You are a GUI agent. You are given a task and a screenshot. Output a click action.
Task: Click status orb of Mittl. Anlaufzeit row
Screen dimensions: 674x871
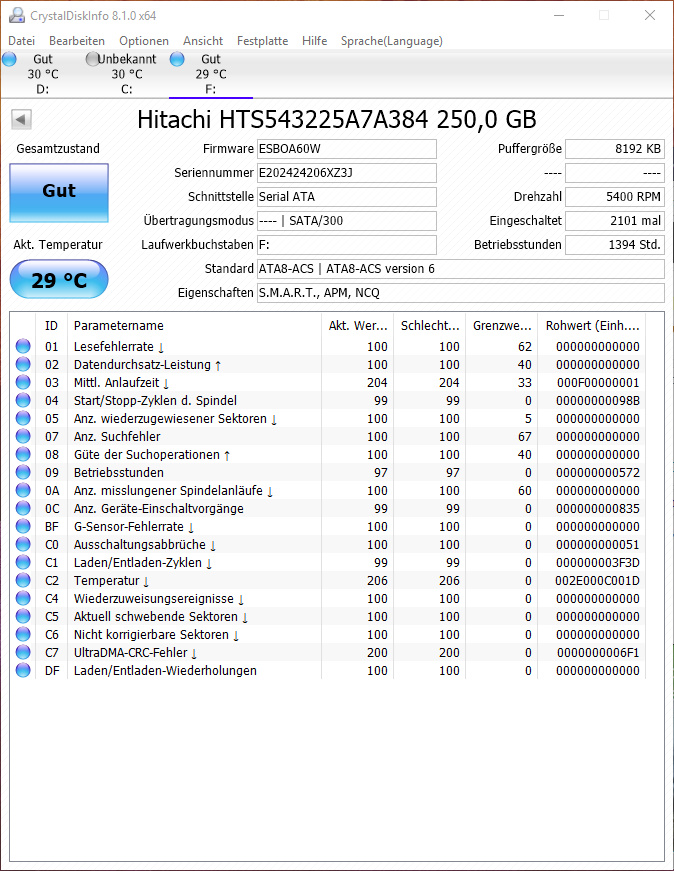pos(23,382)
